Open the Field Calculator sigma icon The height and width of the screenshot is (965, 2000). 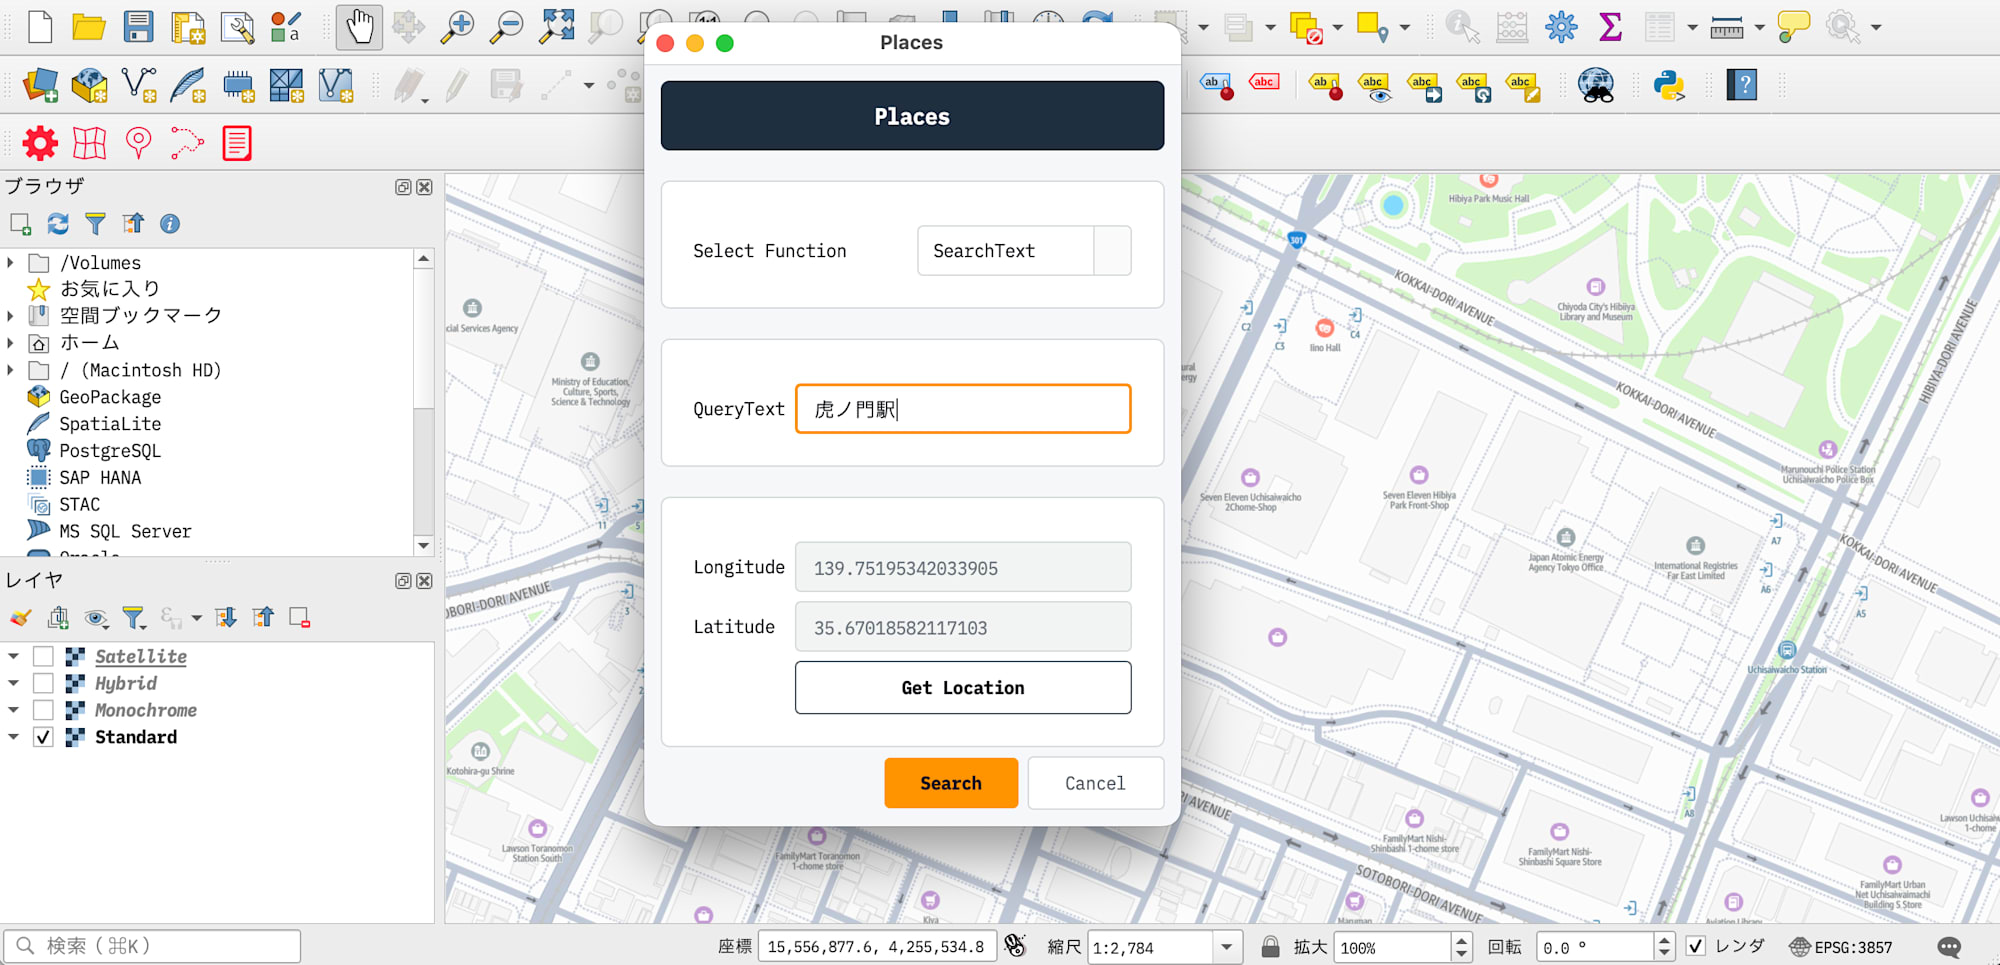click(x=1610, y=27)
